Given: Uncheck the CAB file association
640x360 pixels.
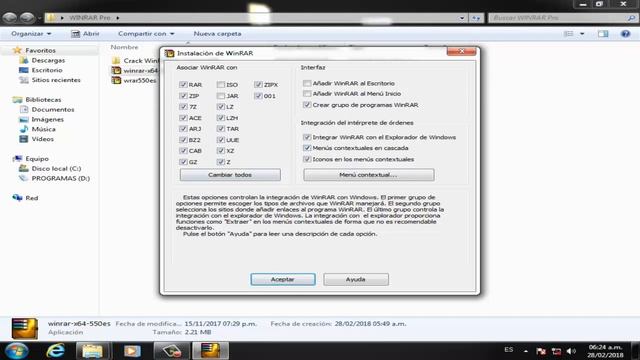Looking at the screenshot, I should point(183,151).
